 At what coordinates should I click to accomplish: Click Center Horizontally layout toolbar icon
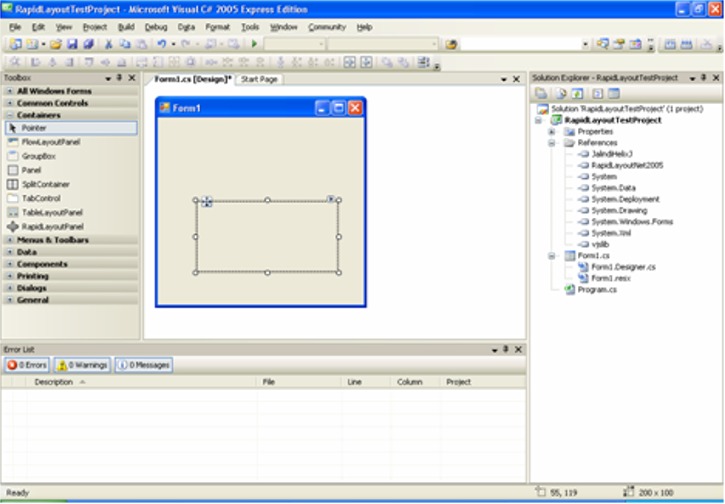(x=350, y=62)
